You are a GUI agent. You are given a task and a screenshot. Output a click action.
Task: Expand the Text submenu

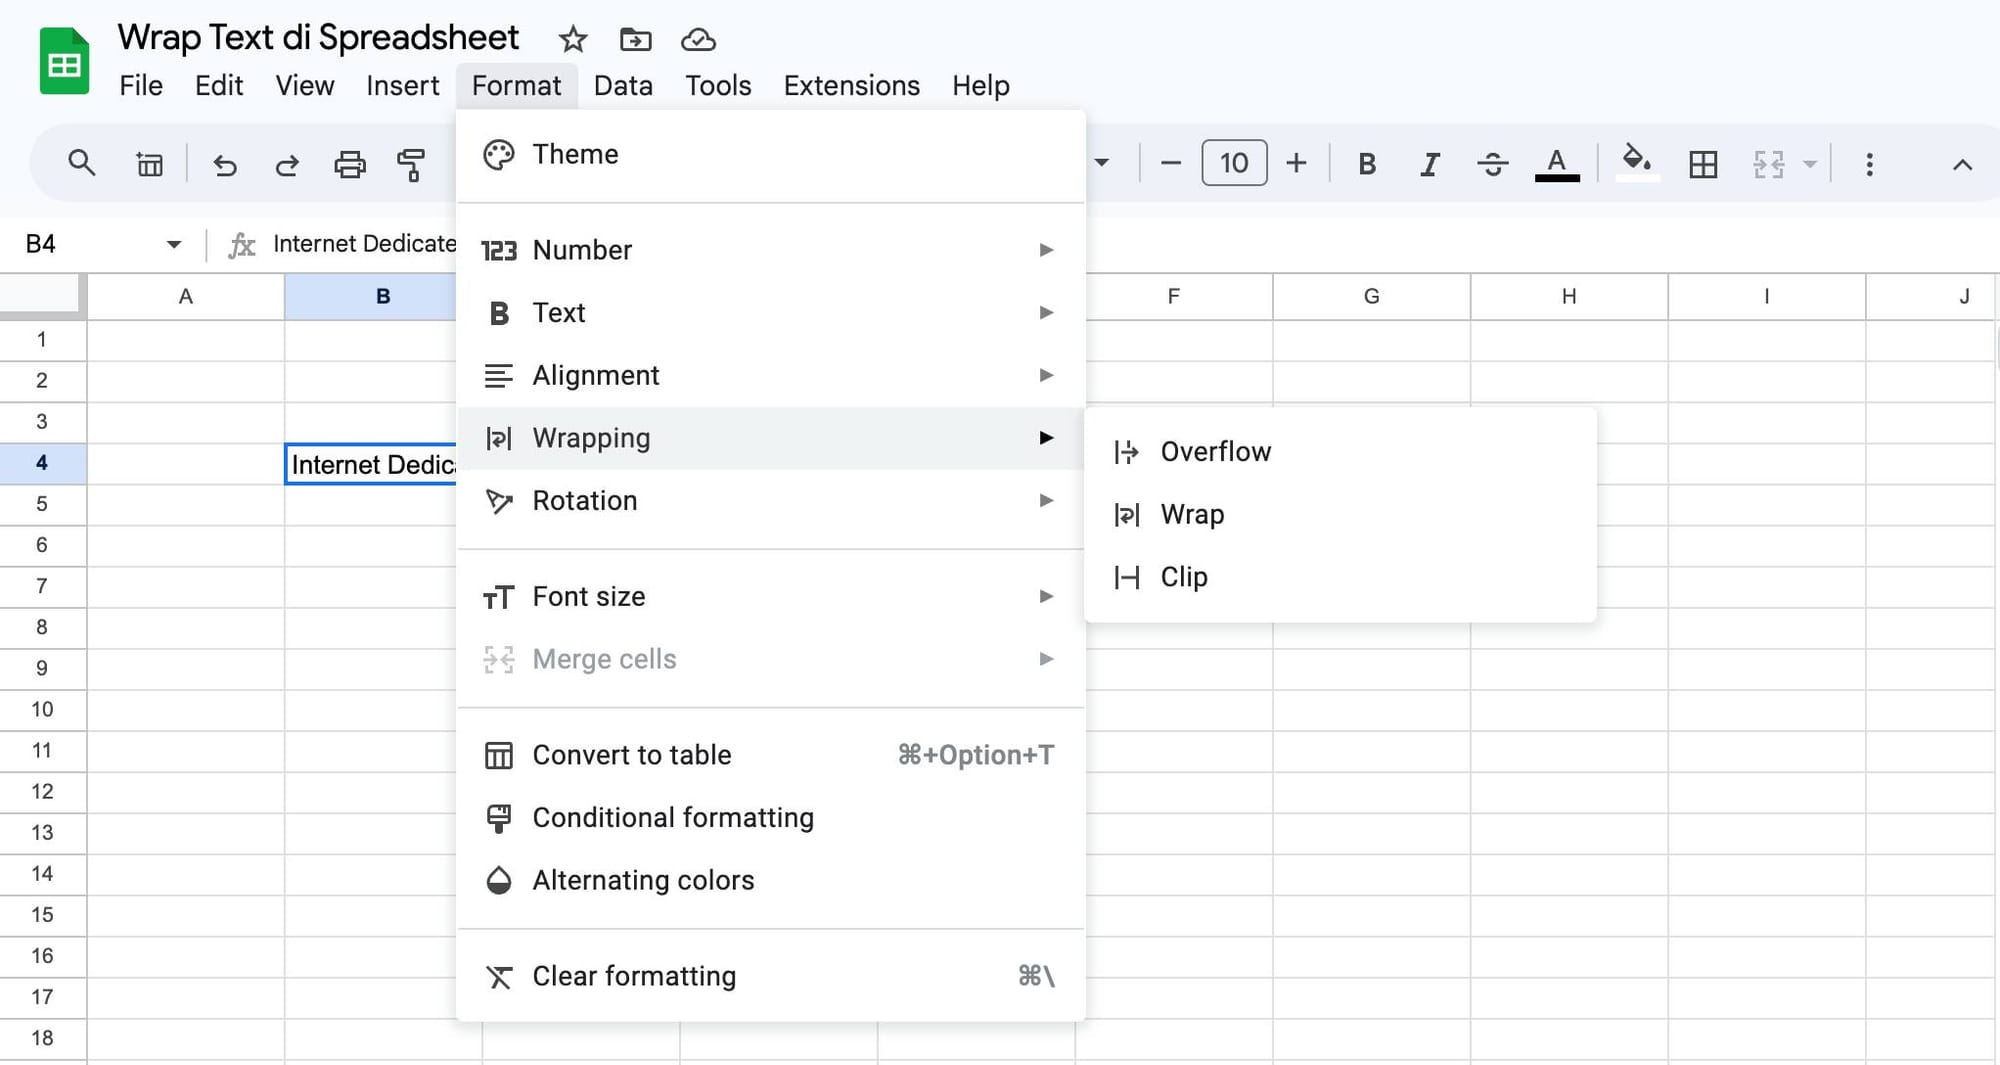[x=770, y=313]
